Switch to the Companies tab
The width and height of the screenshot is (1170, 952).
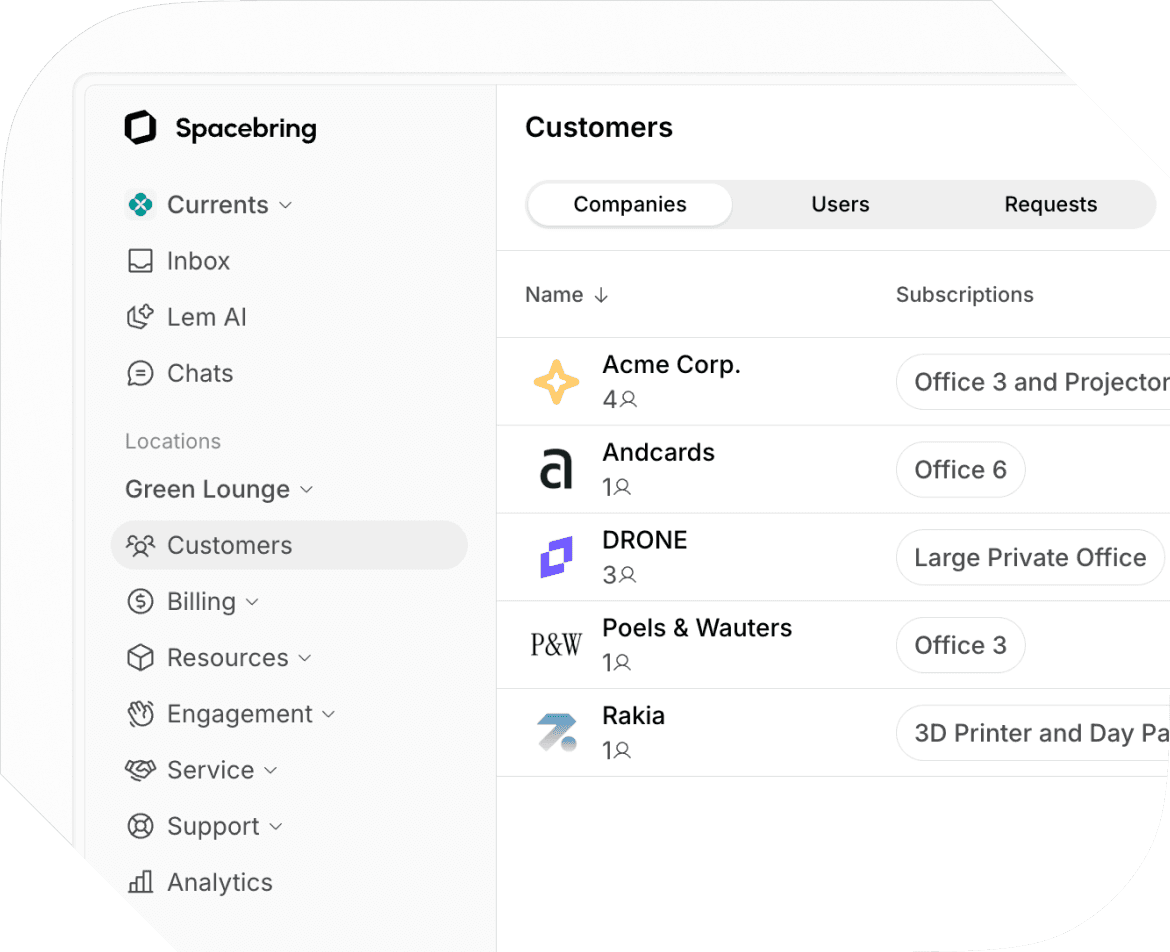tap(630, 204)
